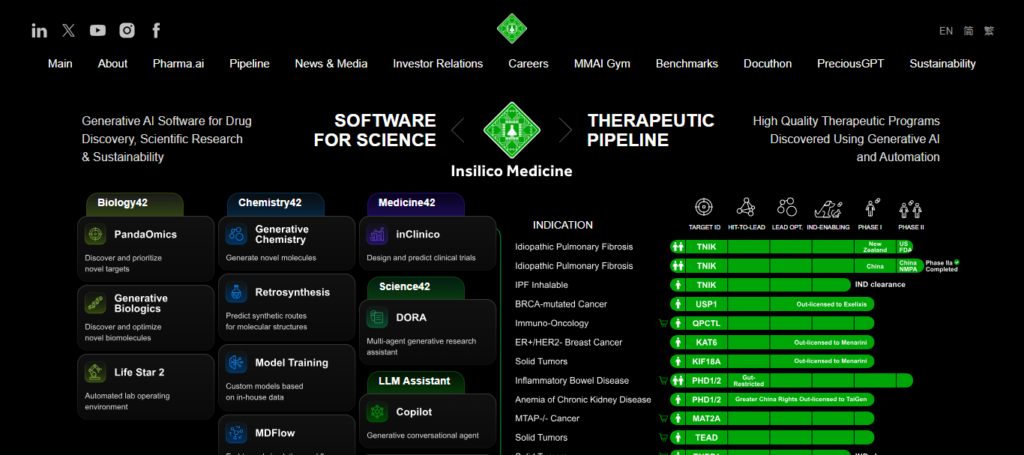Click the Retrosynthesis flask icon

(236, 292)
